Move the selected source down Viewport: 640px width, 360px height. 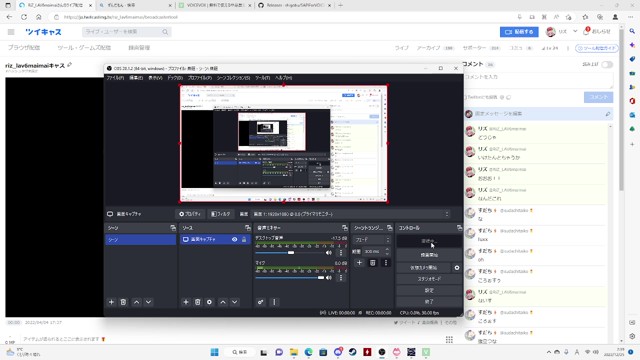[x=235, y=302]
